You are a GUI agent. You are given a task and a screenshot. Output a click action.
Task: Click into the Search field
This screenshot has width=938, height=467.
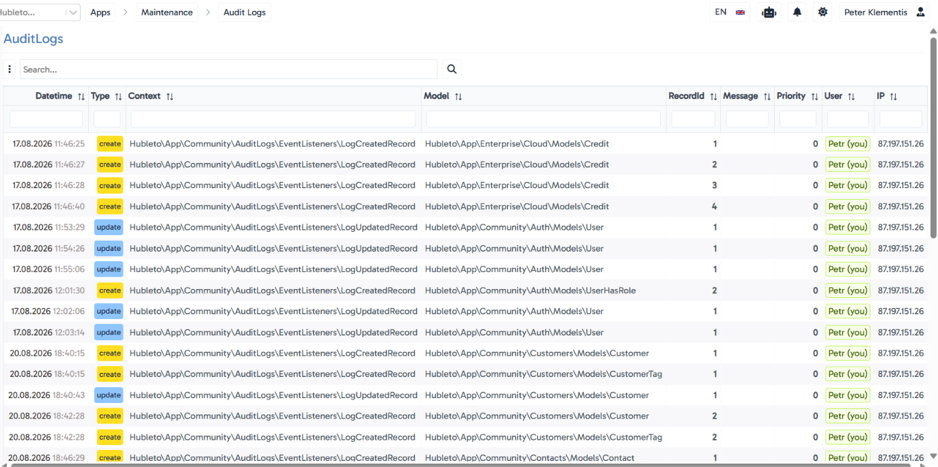229,69
